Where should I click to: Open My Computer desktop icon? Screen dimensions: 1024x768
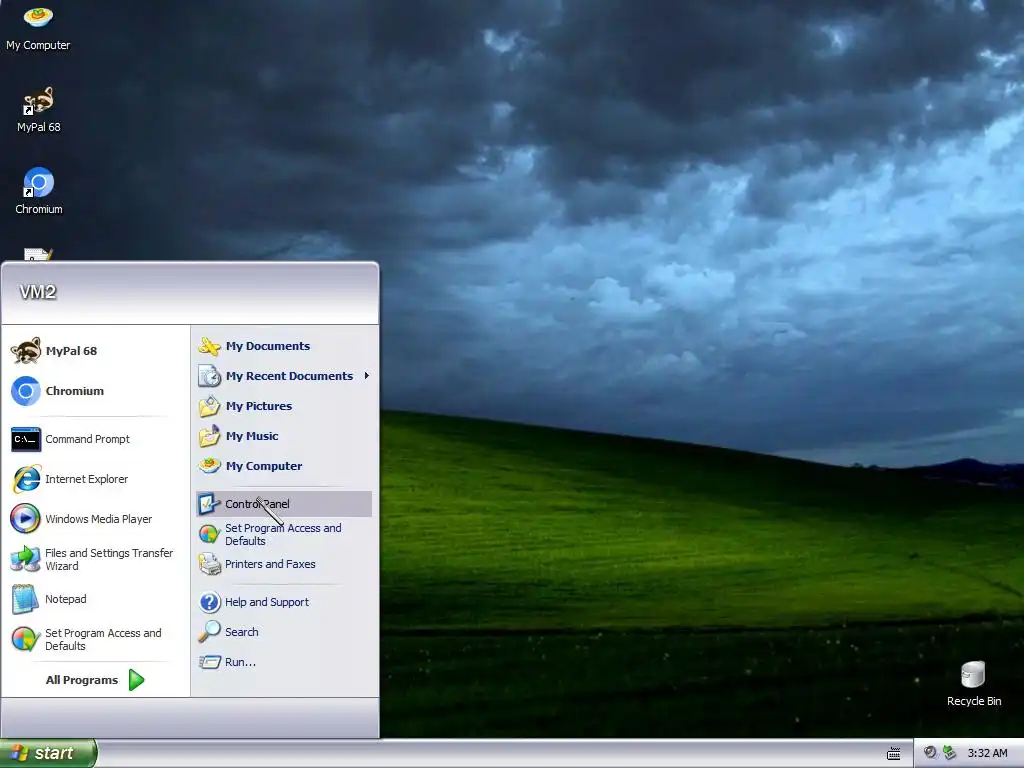click(x=38, y=27)
